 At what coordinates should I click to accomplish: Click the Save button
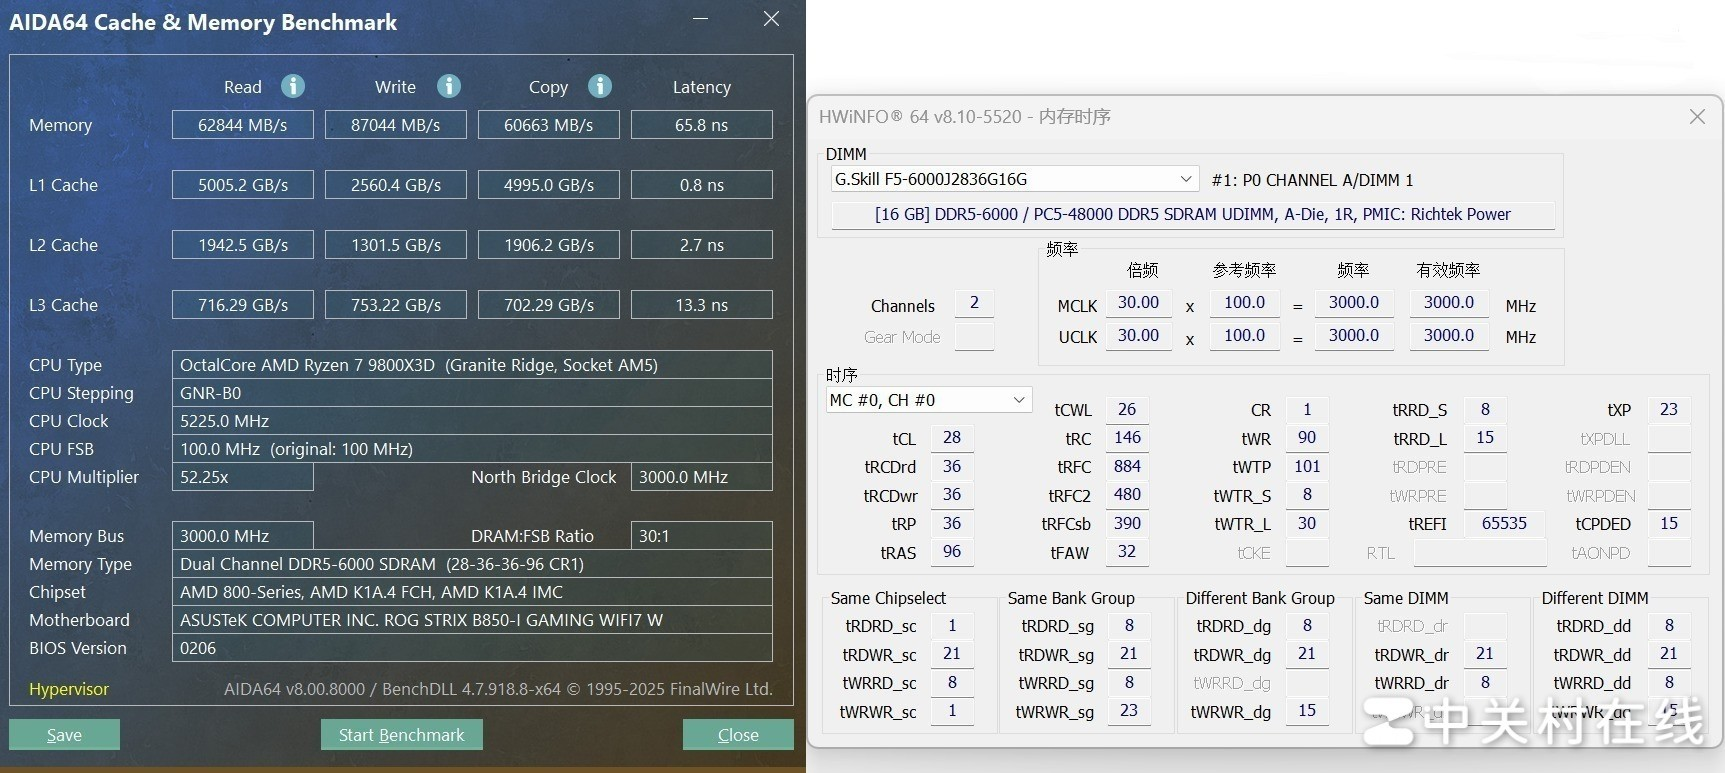point(65,735)
